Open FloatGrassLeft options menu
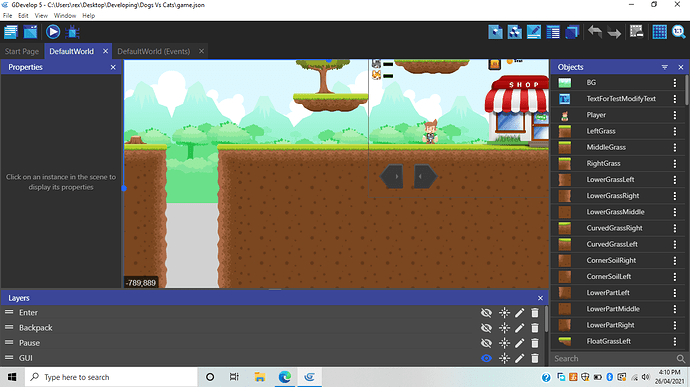The image size is (690, 387). click(x=675, y=341)
